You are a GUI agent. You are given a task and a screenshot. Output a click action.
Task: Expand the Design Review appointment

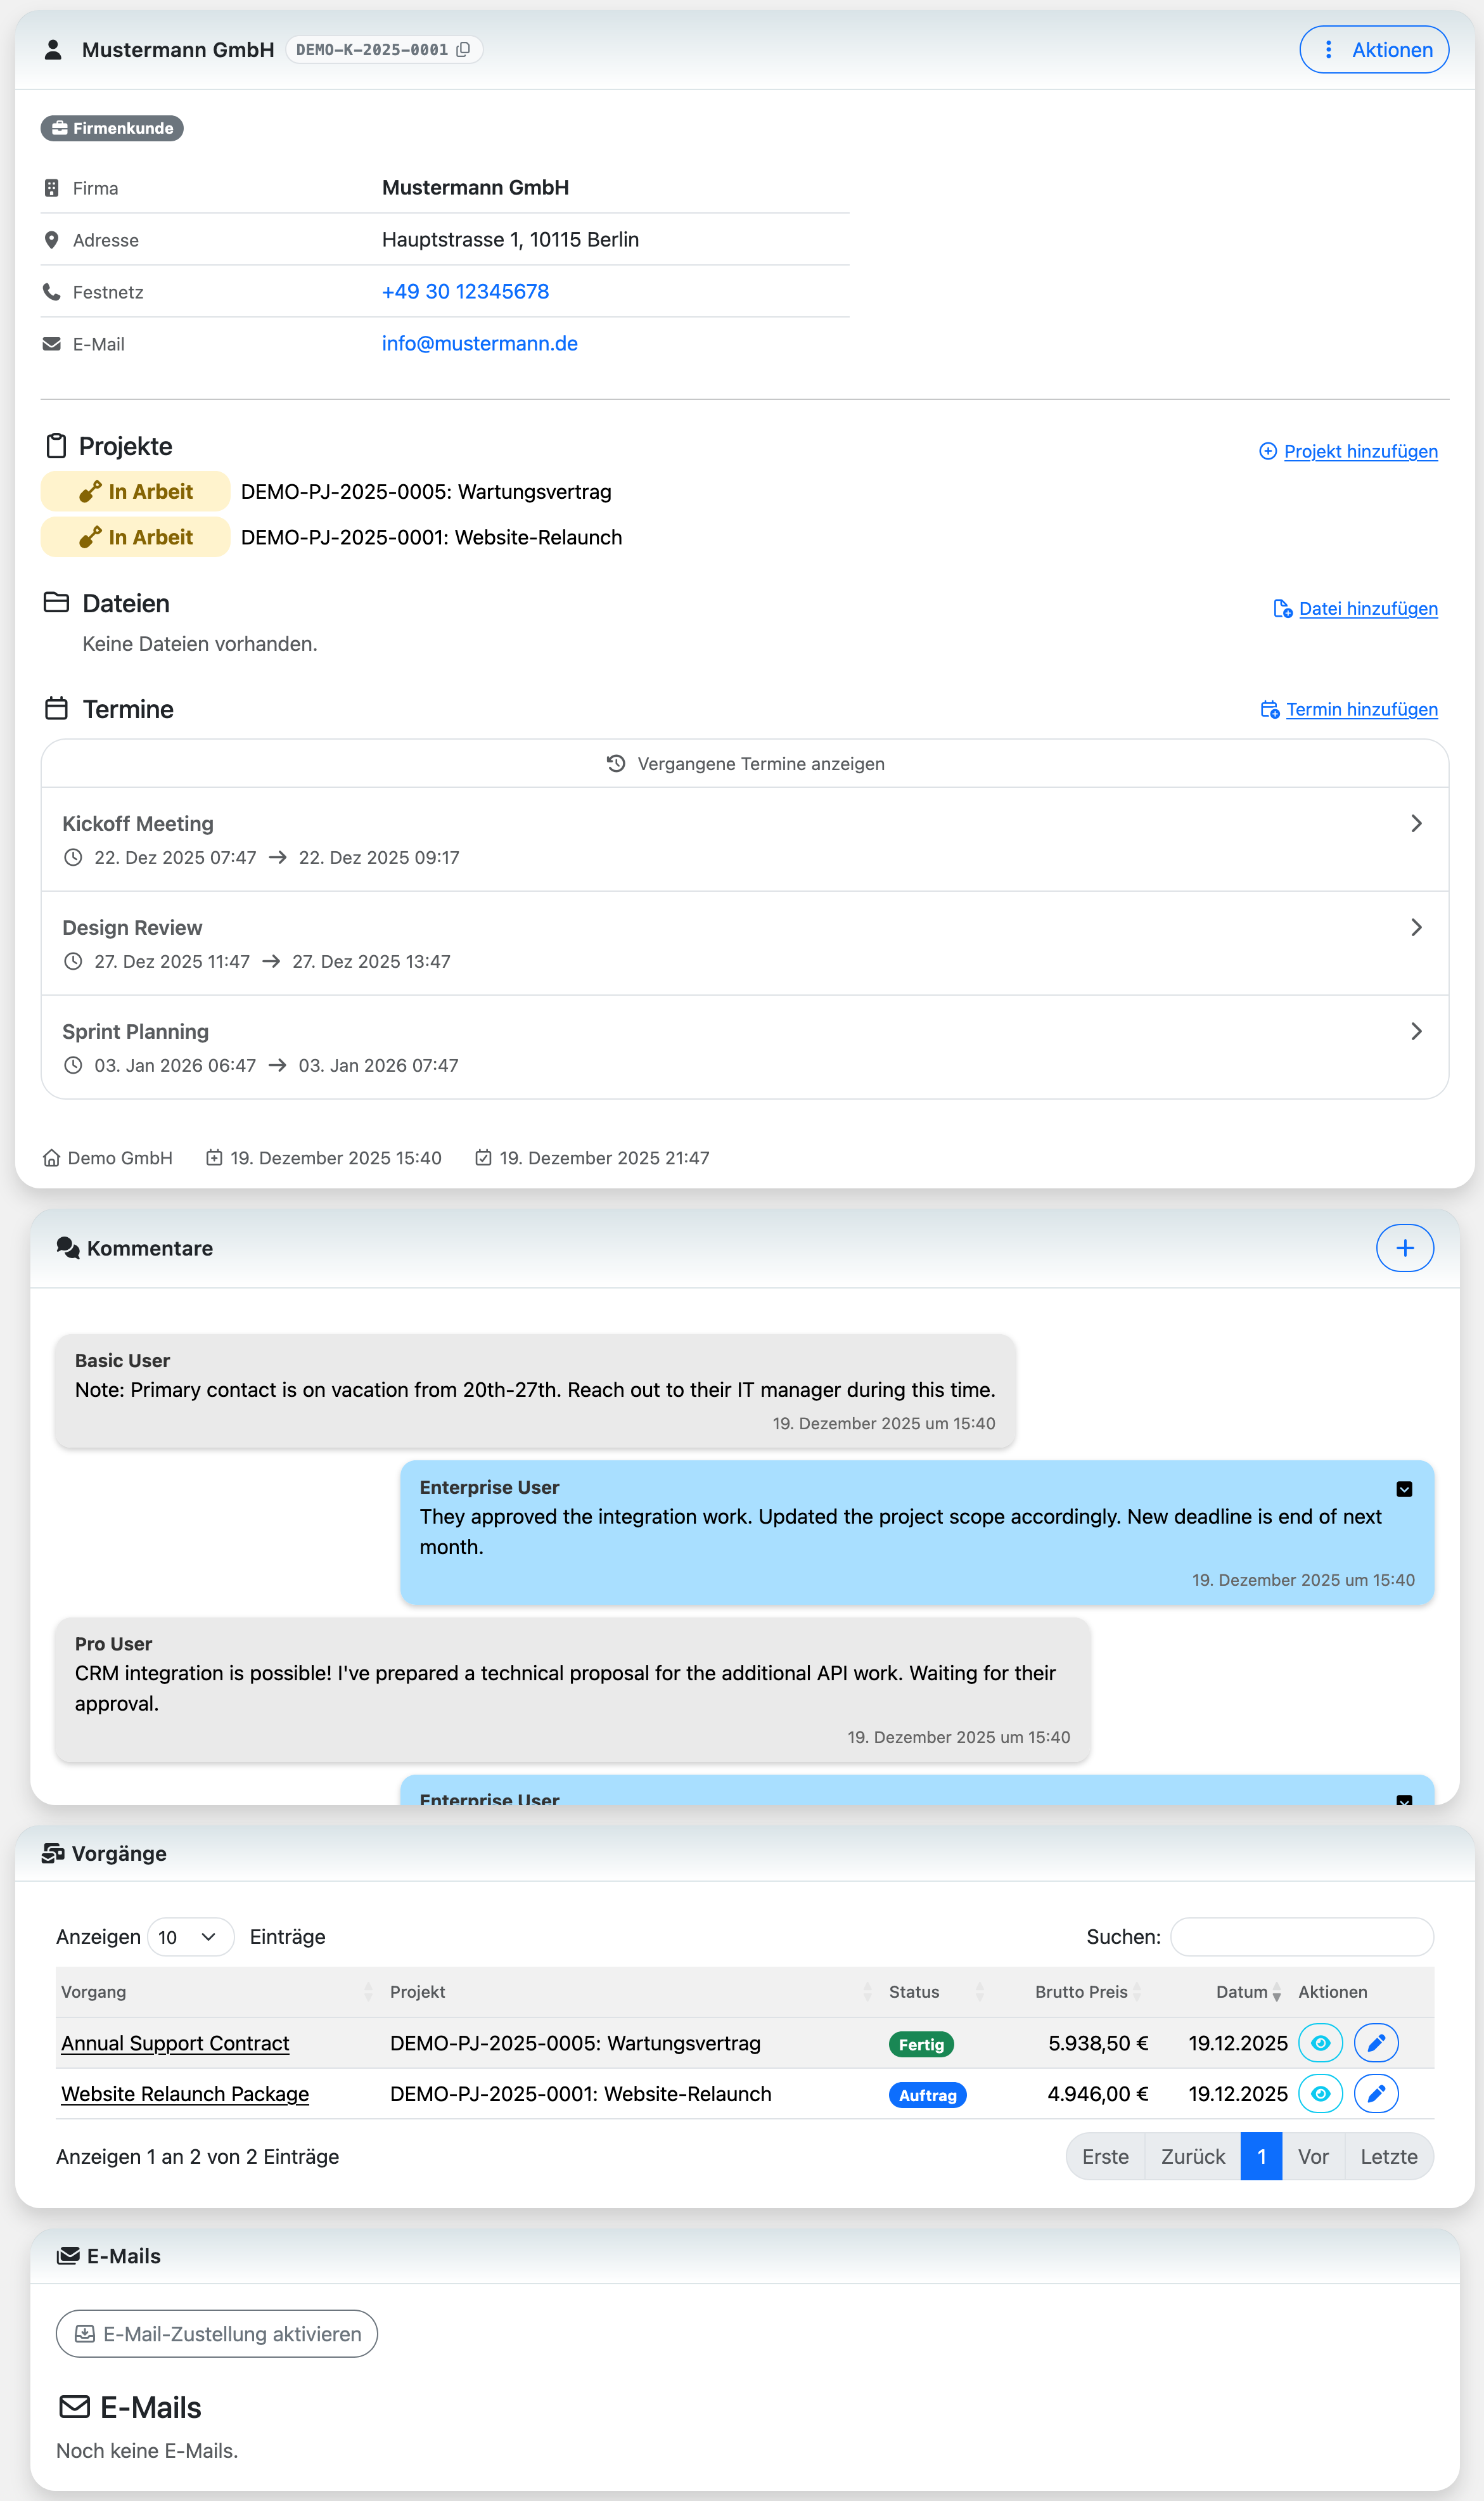pyautogui.click(x=1415, y=927)
